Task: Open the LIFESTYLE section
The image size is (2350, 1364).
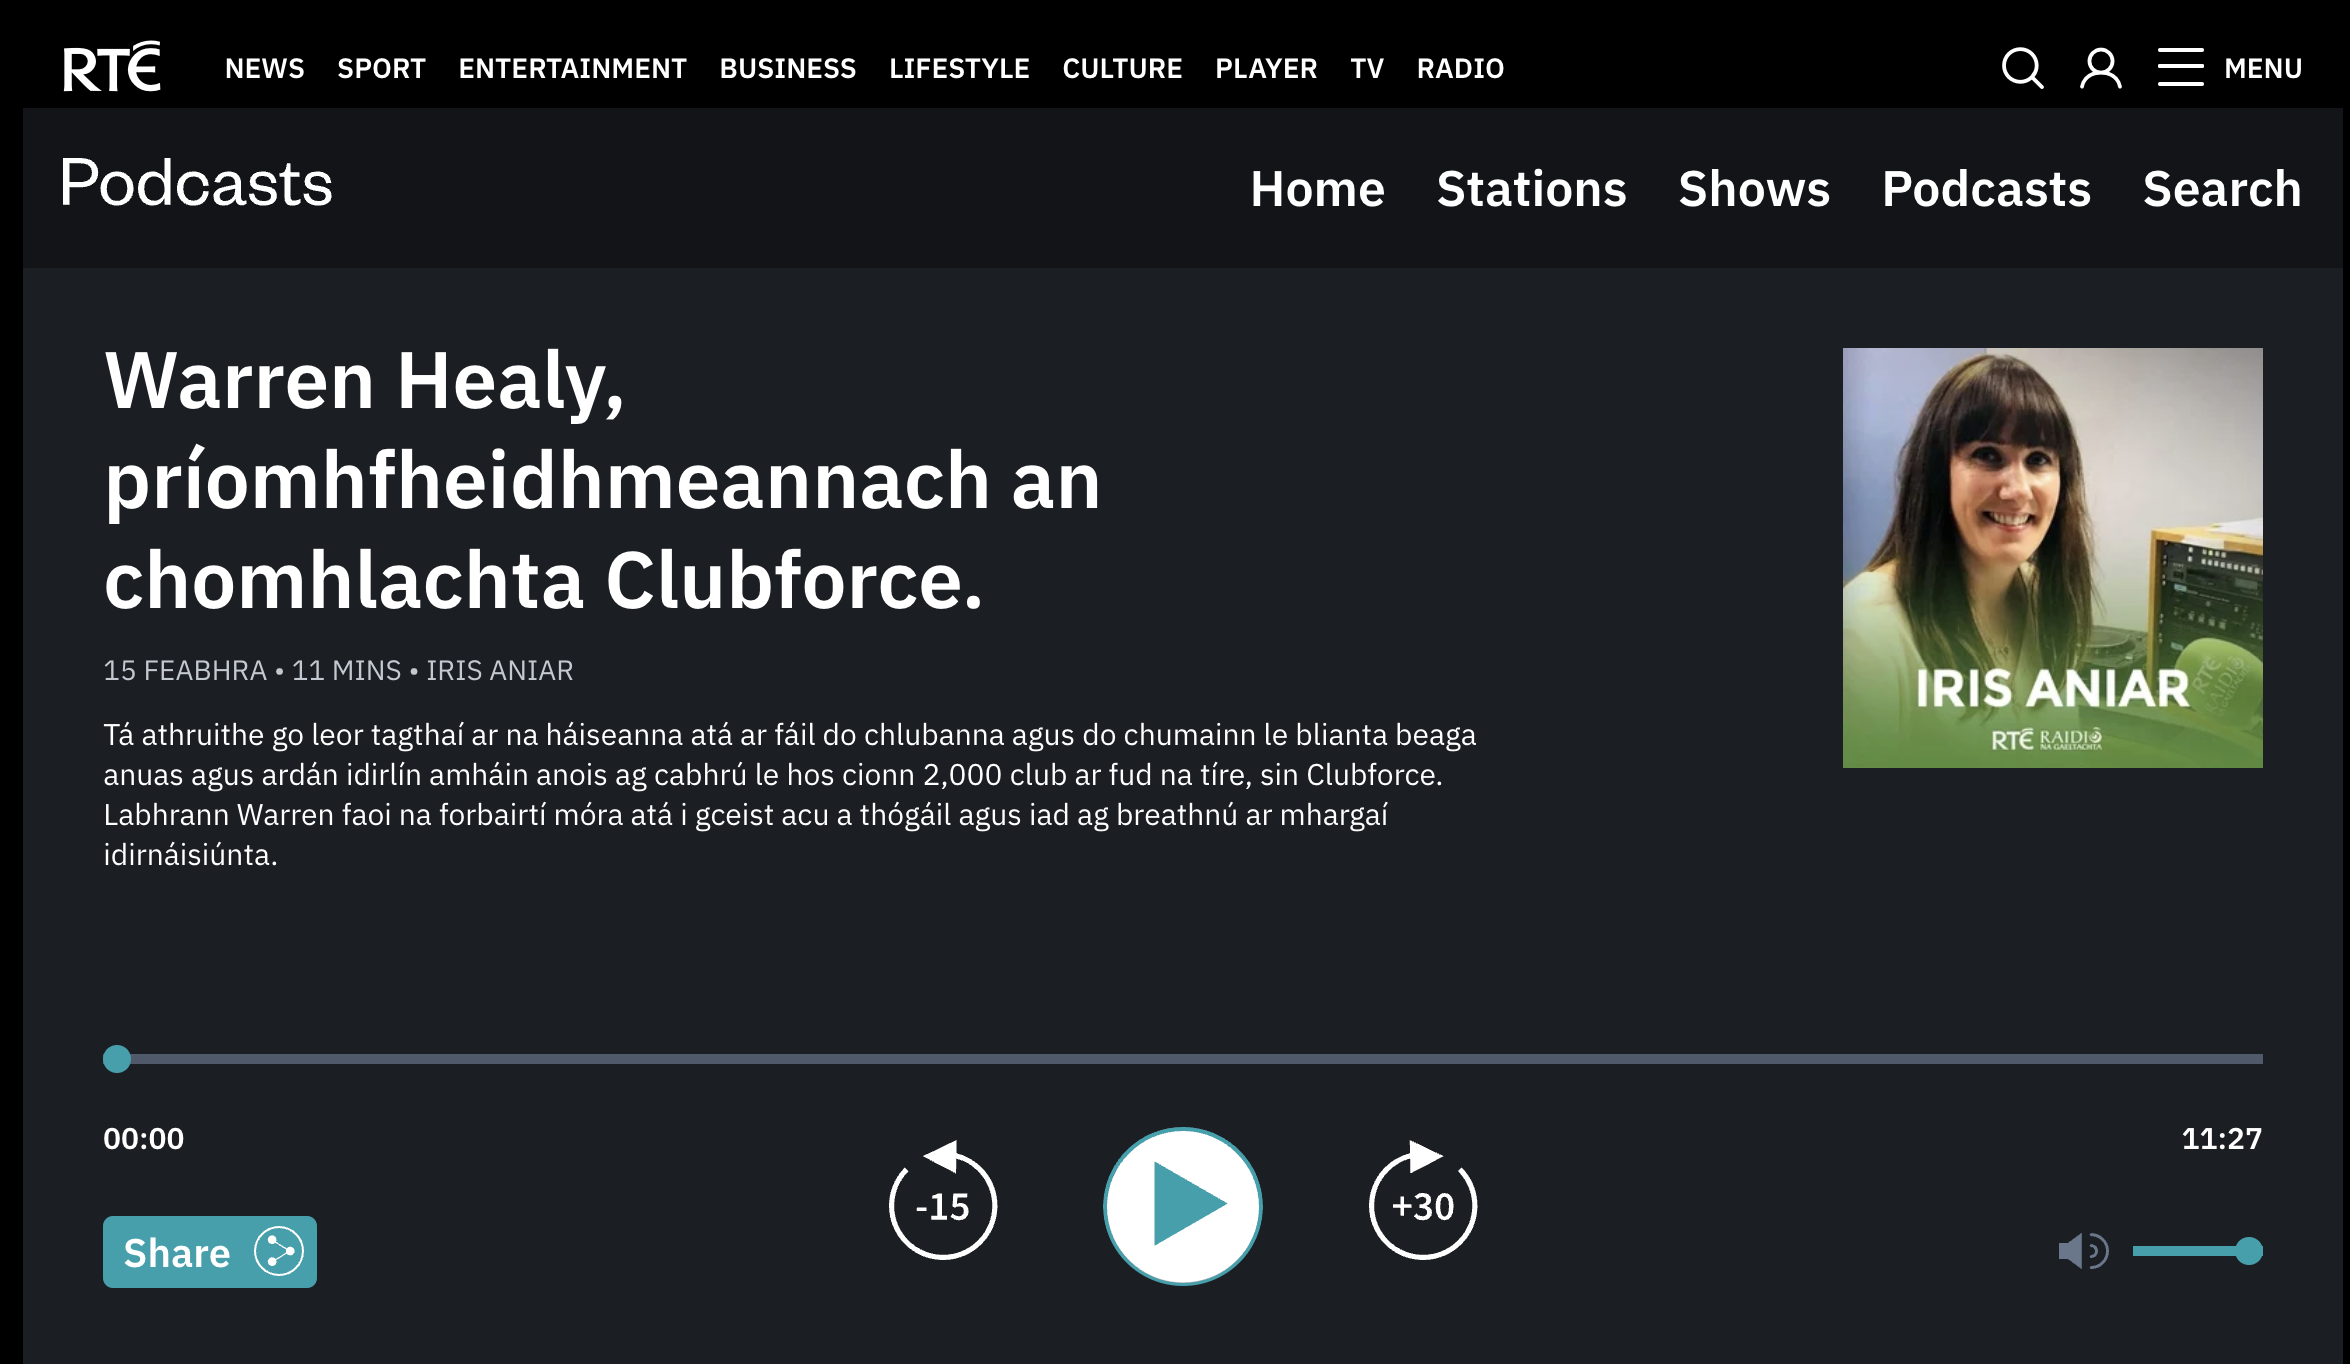Action: click(959, 68)
